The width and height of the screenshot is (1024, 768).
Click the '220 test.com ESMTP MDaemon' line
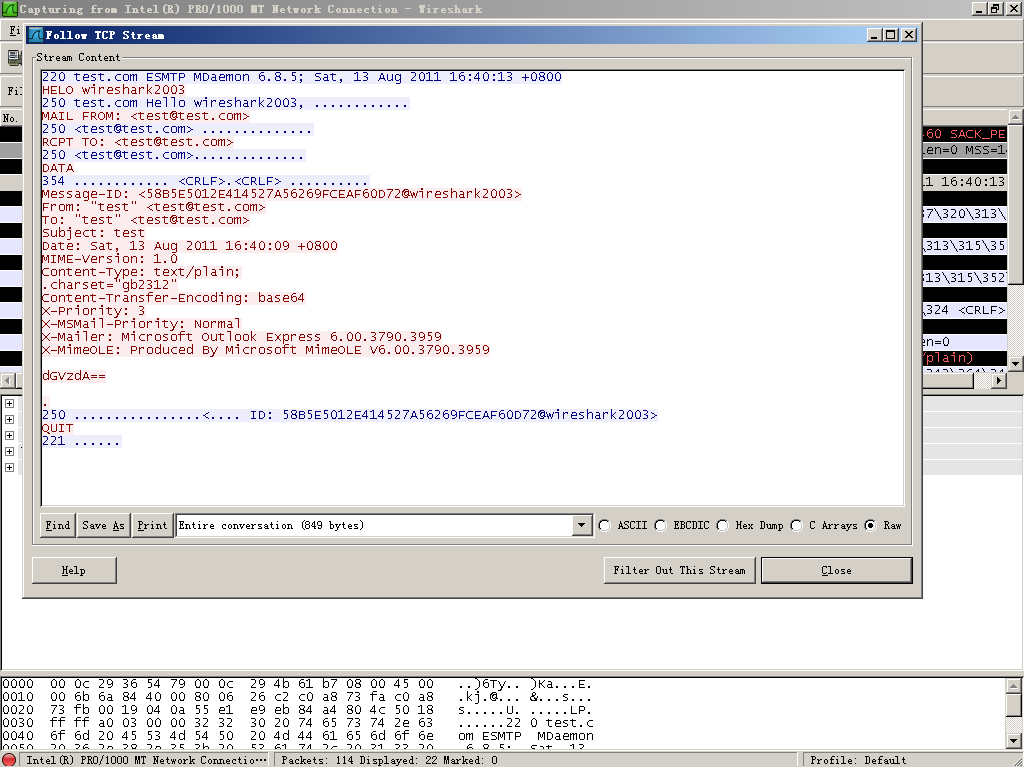[302, 77]
